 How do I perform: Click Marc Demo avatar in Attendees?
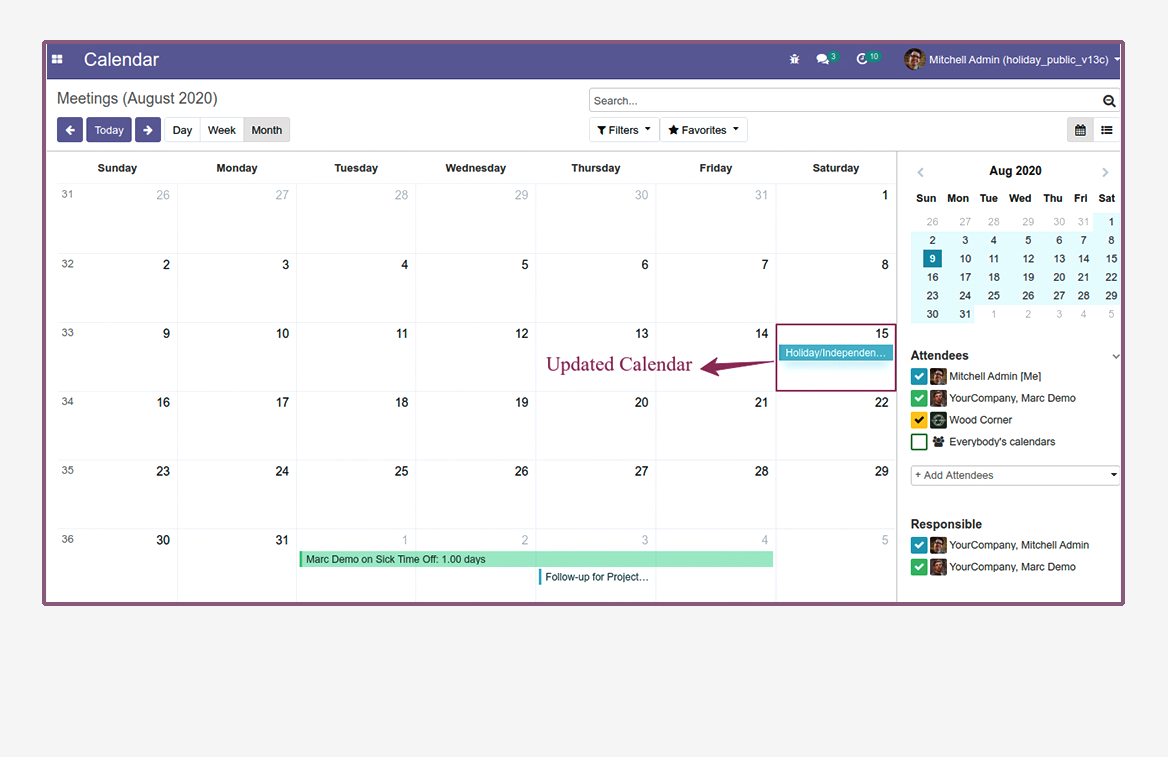coord(939,399)
